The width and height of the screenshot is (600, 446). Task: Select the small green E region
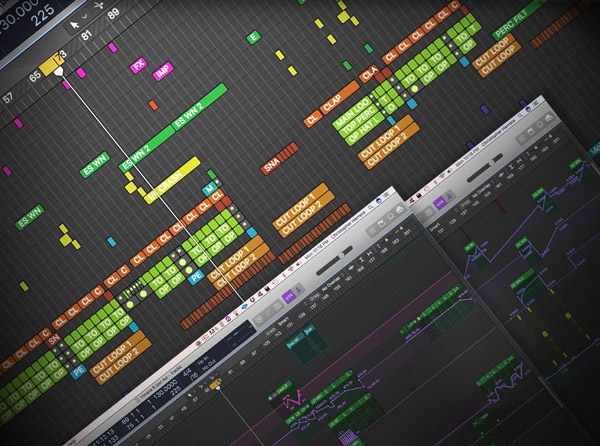pos(253,37)
